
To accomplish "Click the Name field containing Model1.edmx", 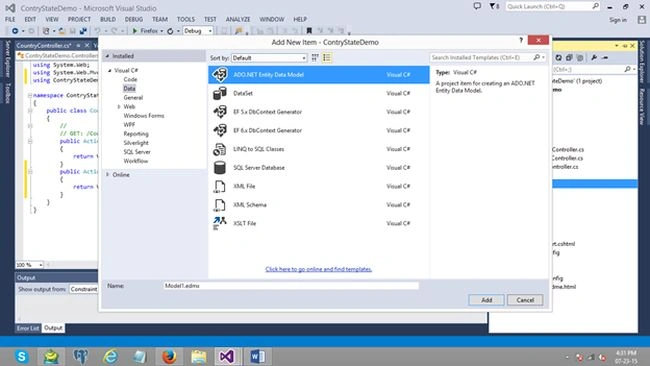I will pyautogui.click(x=291, y=286).
